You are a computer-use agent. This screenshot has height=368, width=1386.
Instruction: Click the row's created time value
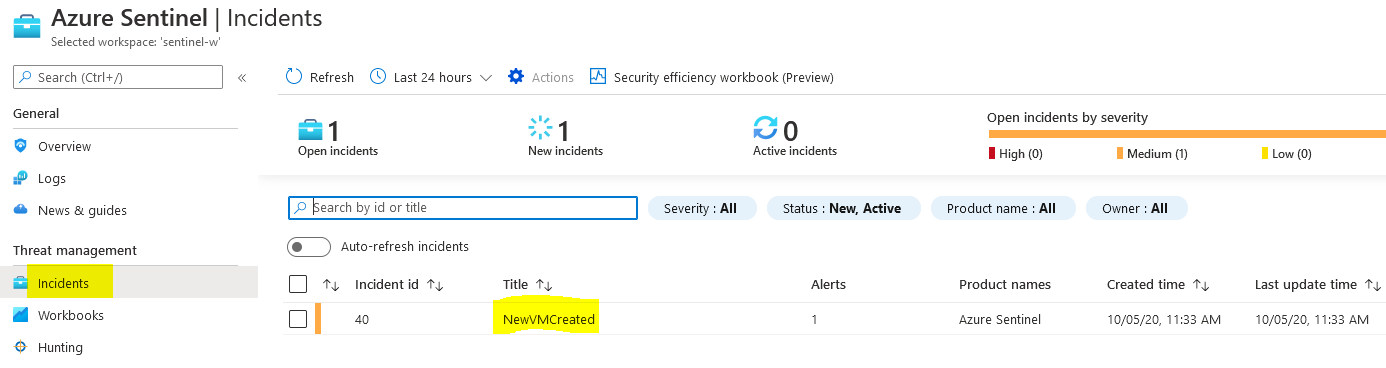[1164, 319]
